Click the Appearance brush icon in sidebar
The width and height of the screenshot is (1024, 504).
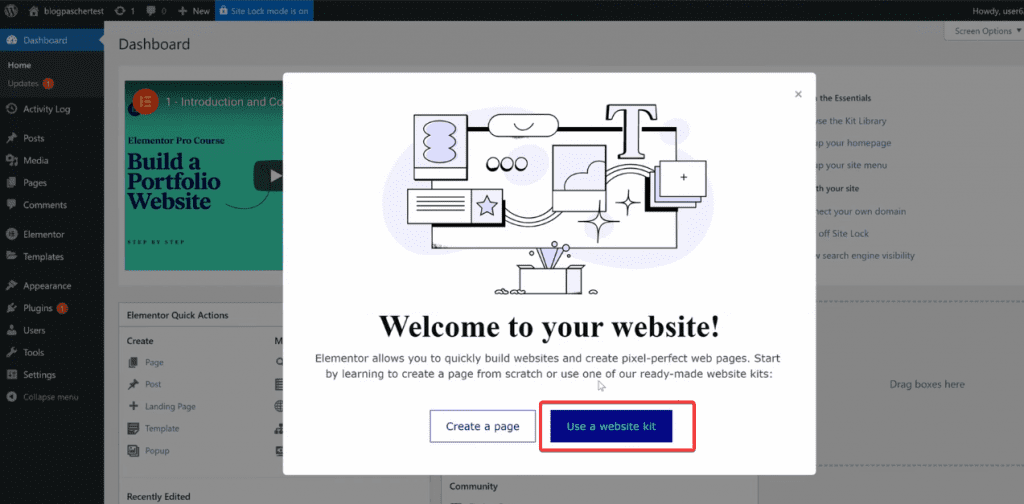(11, 286)
